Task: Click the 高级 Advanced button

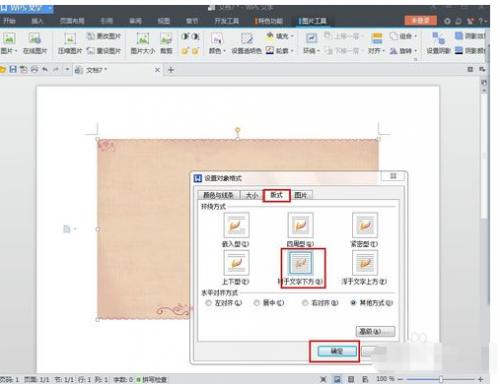Action: coord(375,331)
